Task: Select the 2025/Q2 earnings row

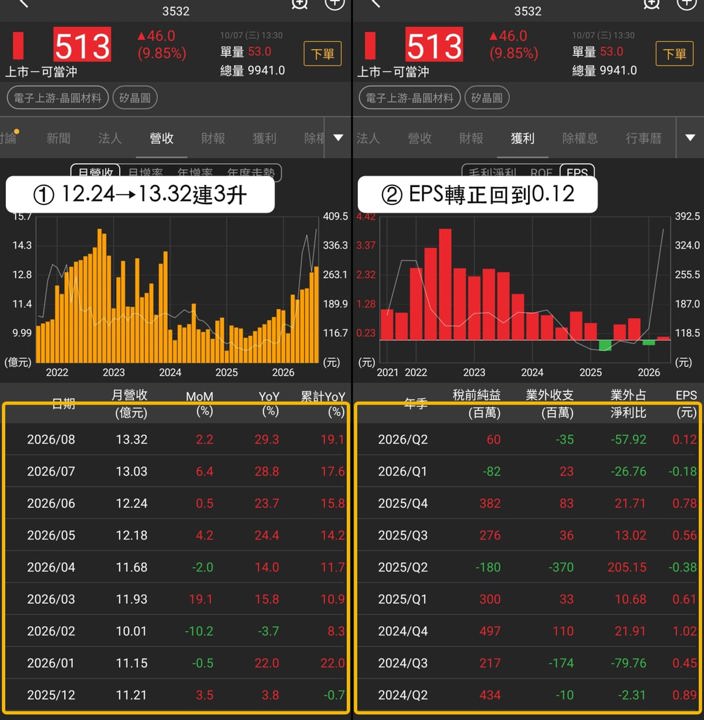Action: click(528, 567)
